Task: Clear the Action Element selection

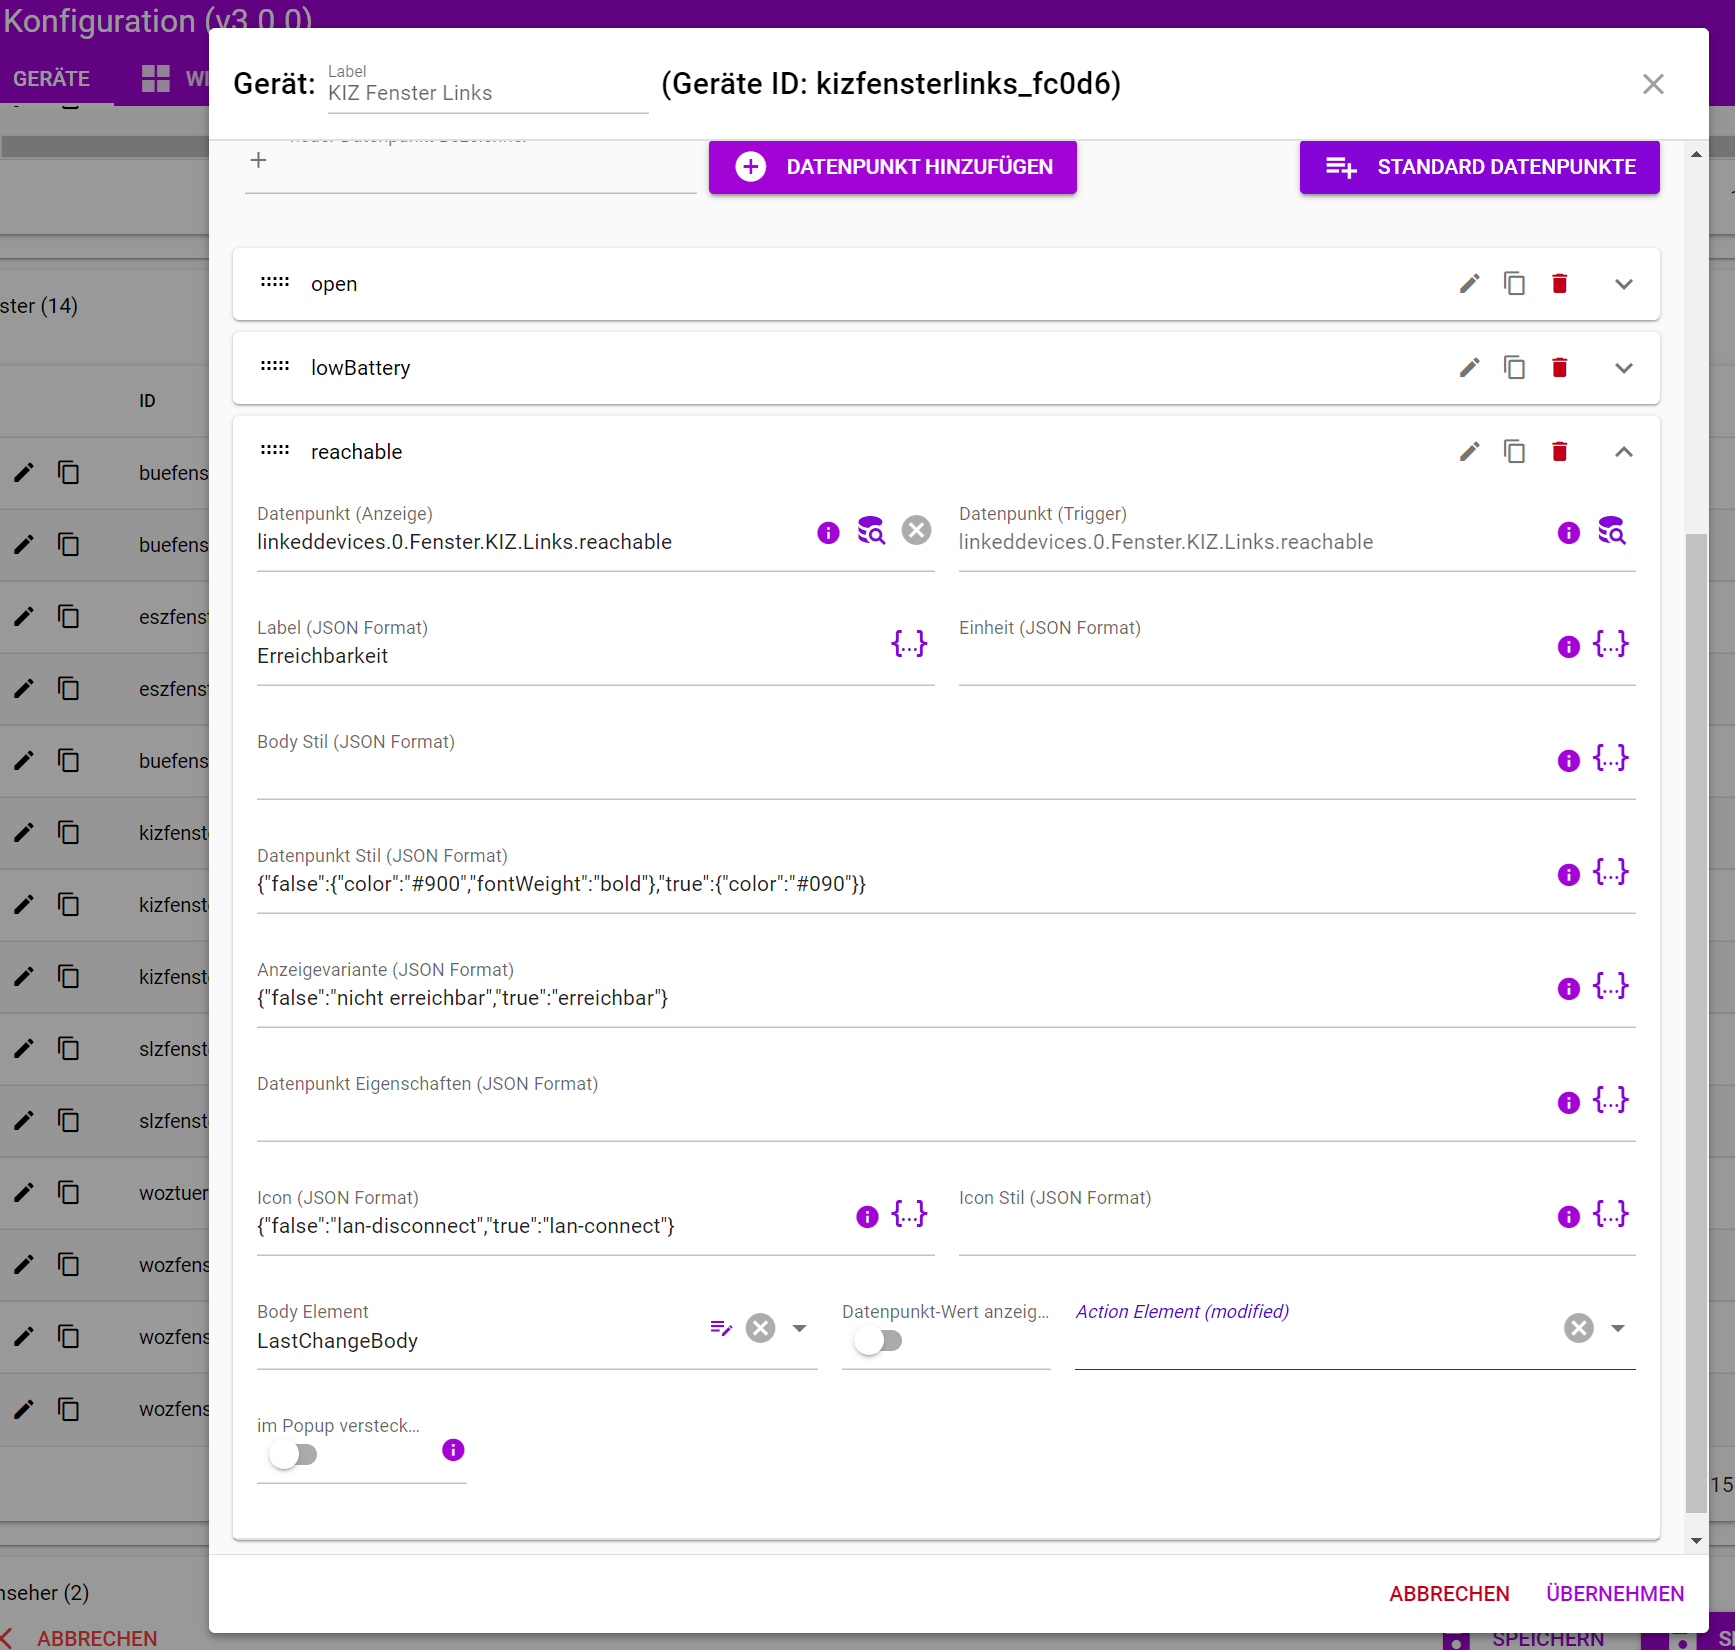Action: tap(1579, 1328)
